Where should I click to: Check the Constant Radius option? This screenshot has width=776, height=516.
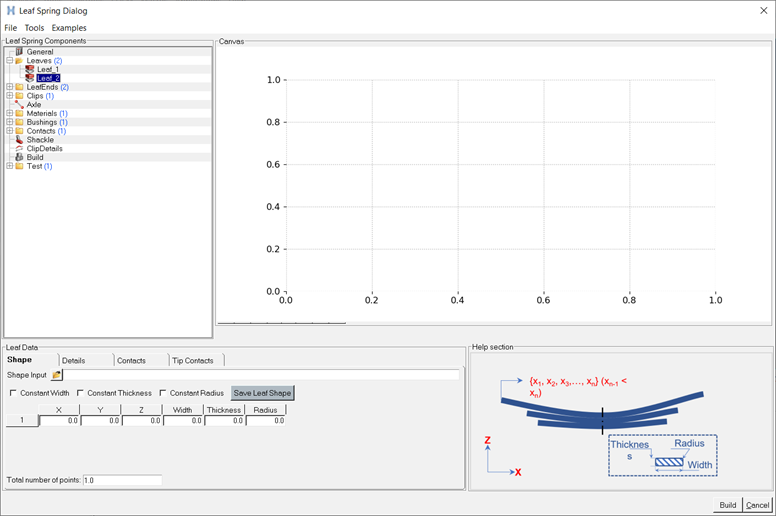pyautogui.click(x=163, y=393)
